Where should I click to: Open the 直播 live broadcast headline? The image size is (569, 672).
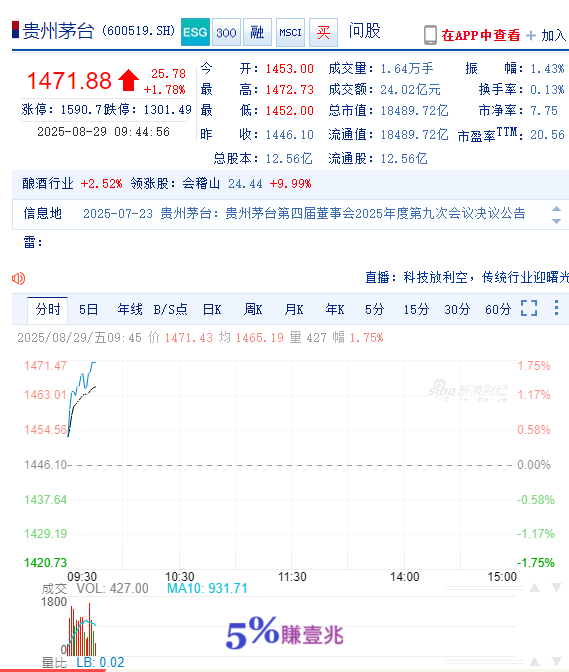[467, 277]
